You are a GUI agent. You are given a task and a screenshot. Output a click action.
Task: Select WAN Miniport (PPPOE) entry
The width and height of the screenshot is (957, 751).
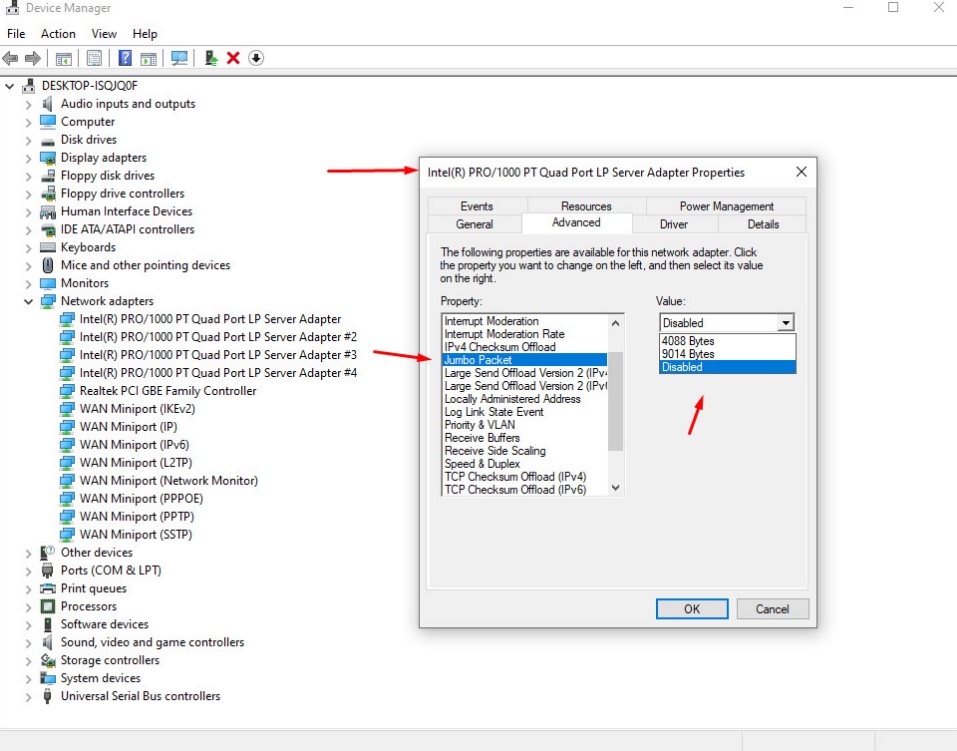coord(141,499)
